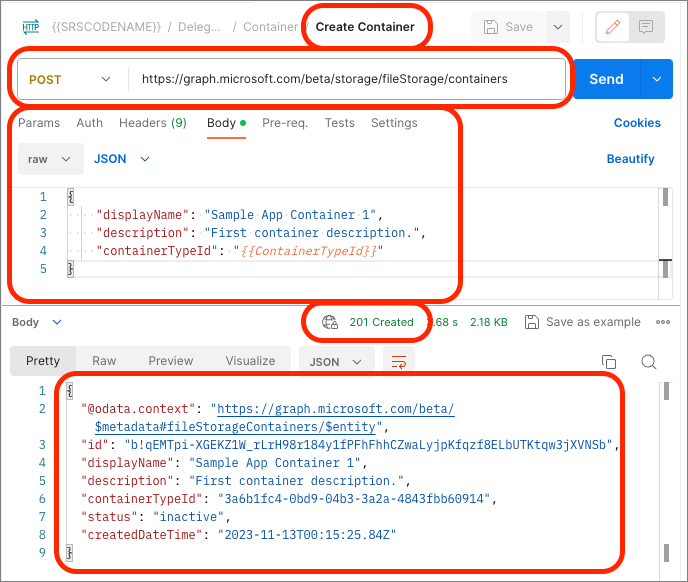This screenshot has height=582, width=688.
Task: Select the request Body tab
Action: click(x=226, y=123)
